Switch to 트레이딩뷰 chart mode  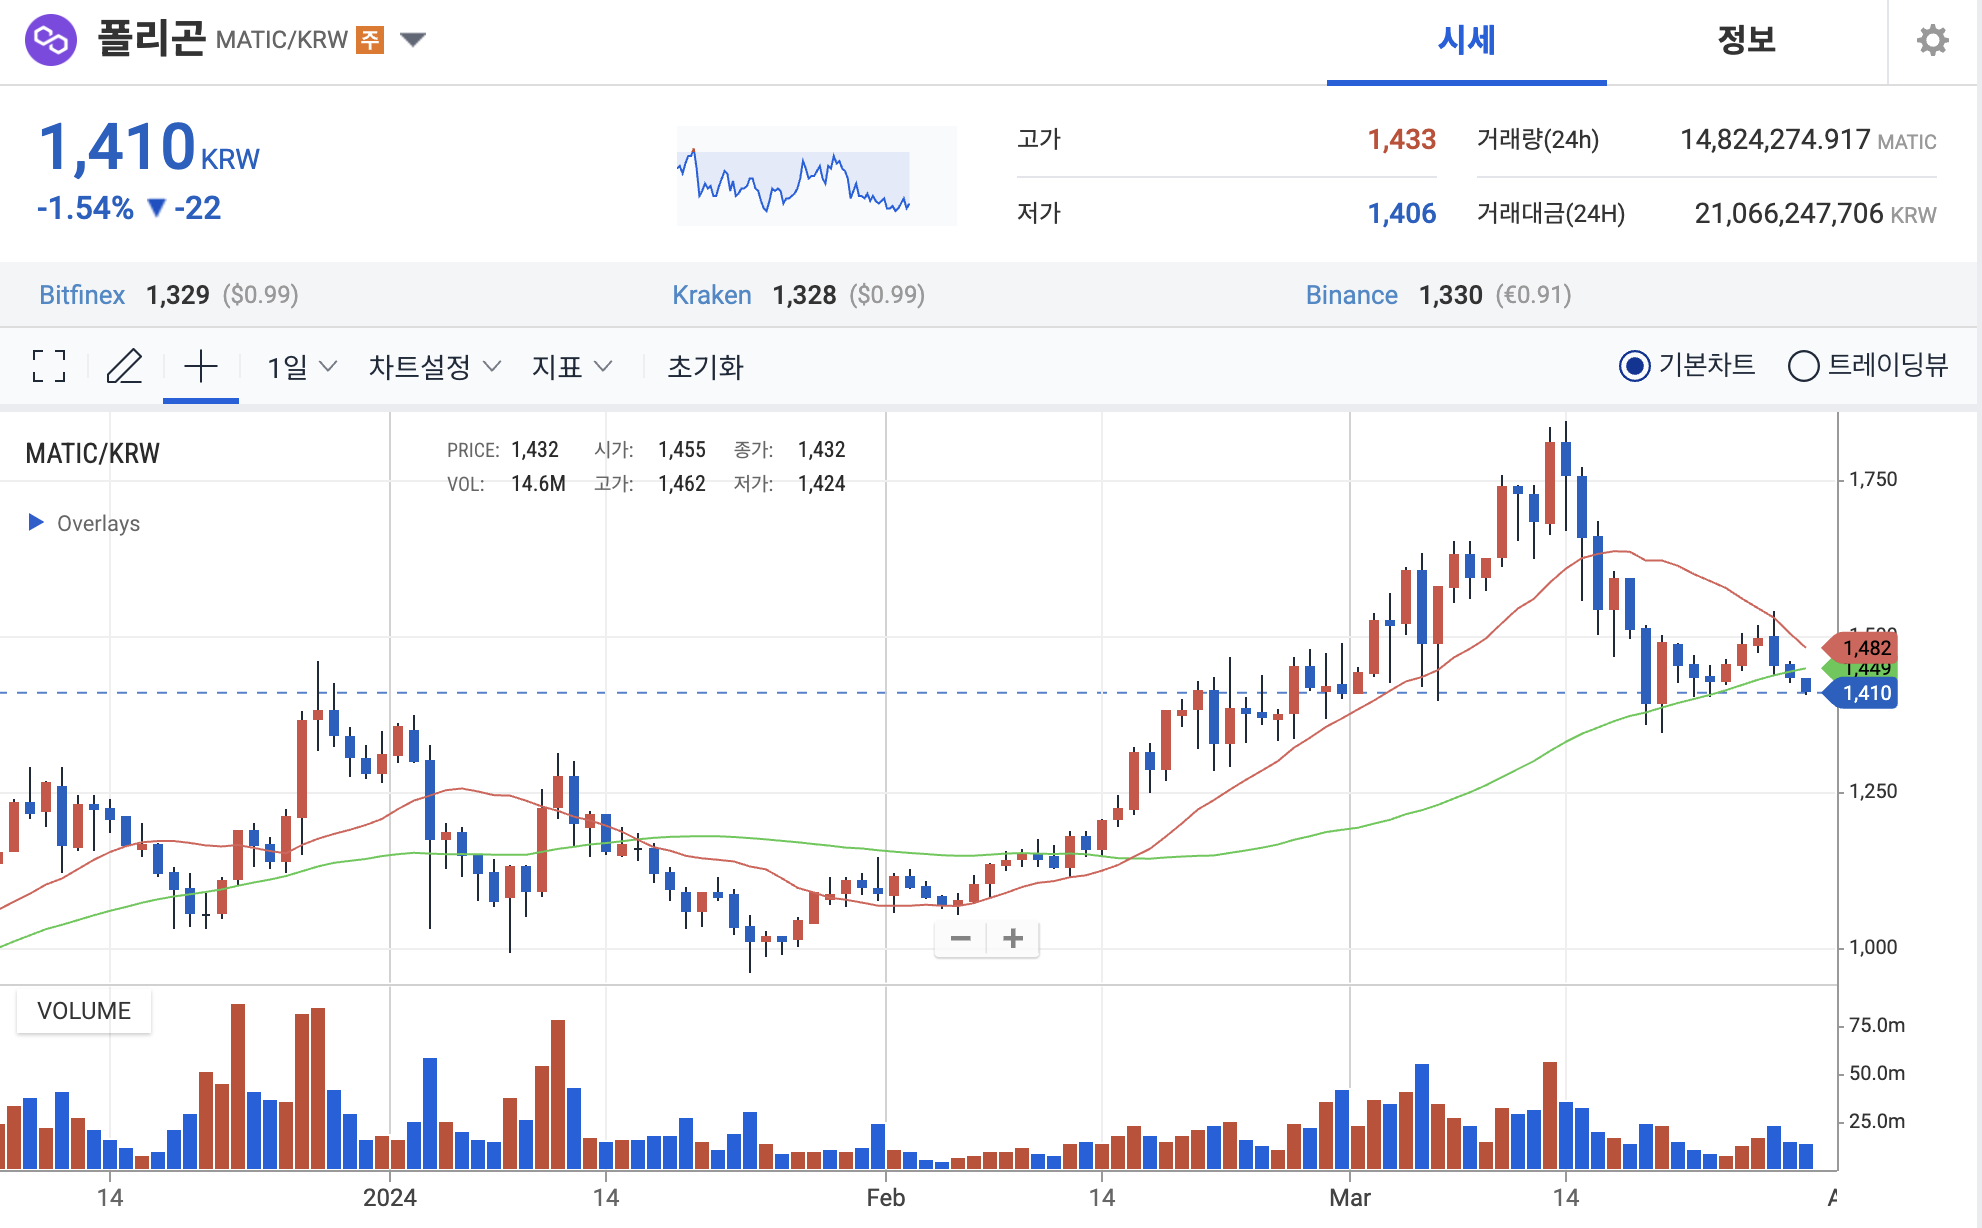[1803, 366]
